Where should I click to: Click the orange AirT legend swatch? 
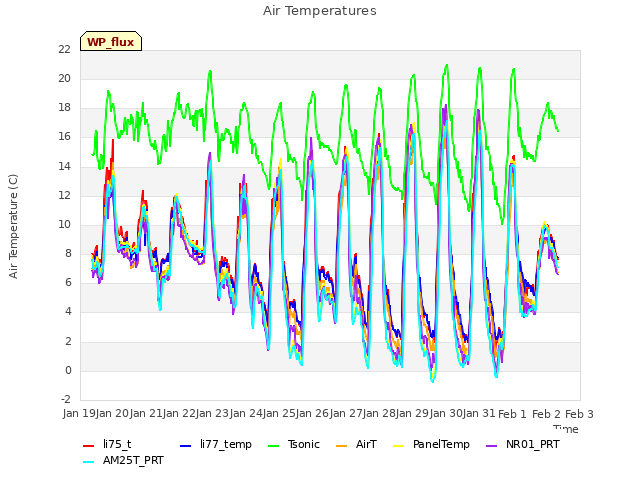pos(341,446)
